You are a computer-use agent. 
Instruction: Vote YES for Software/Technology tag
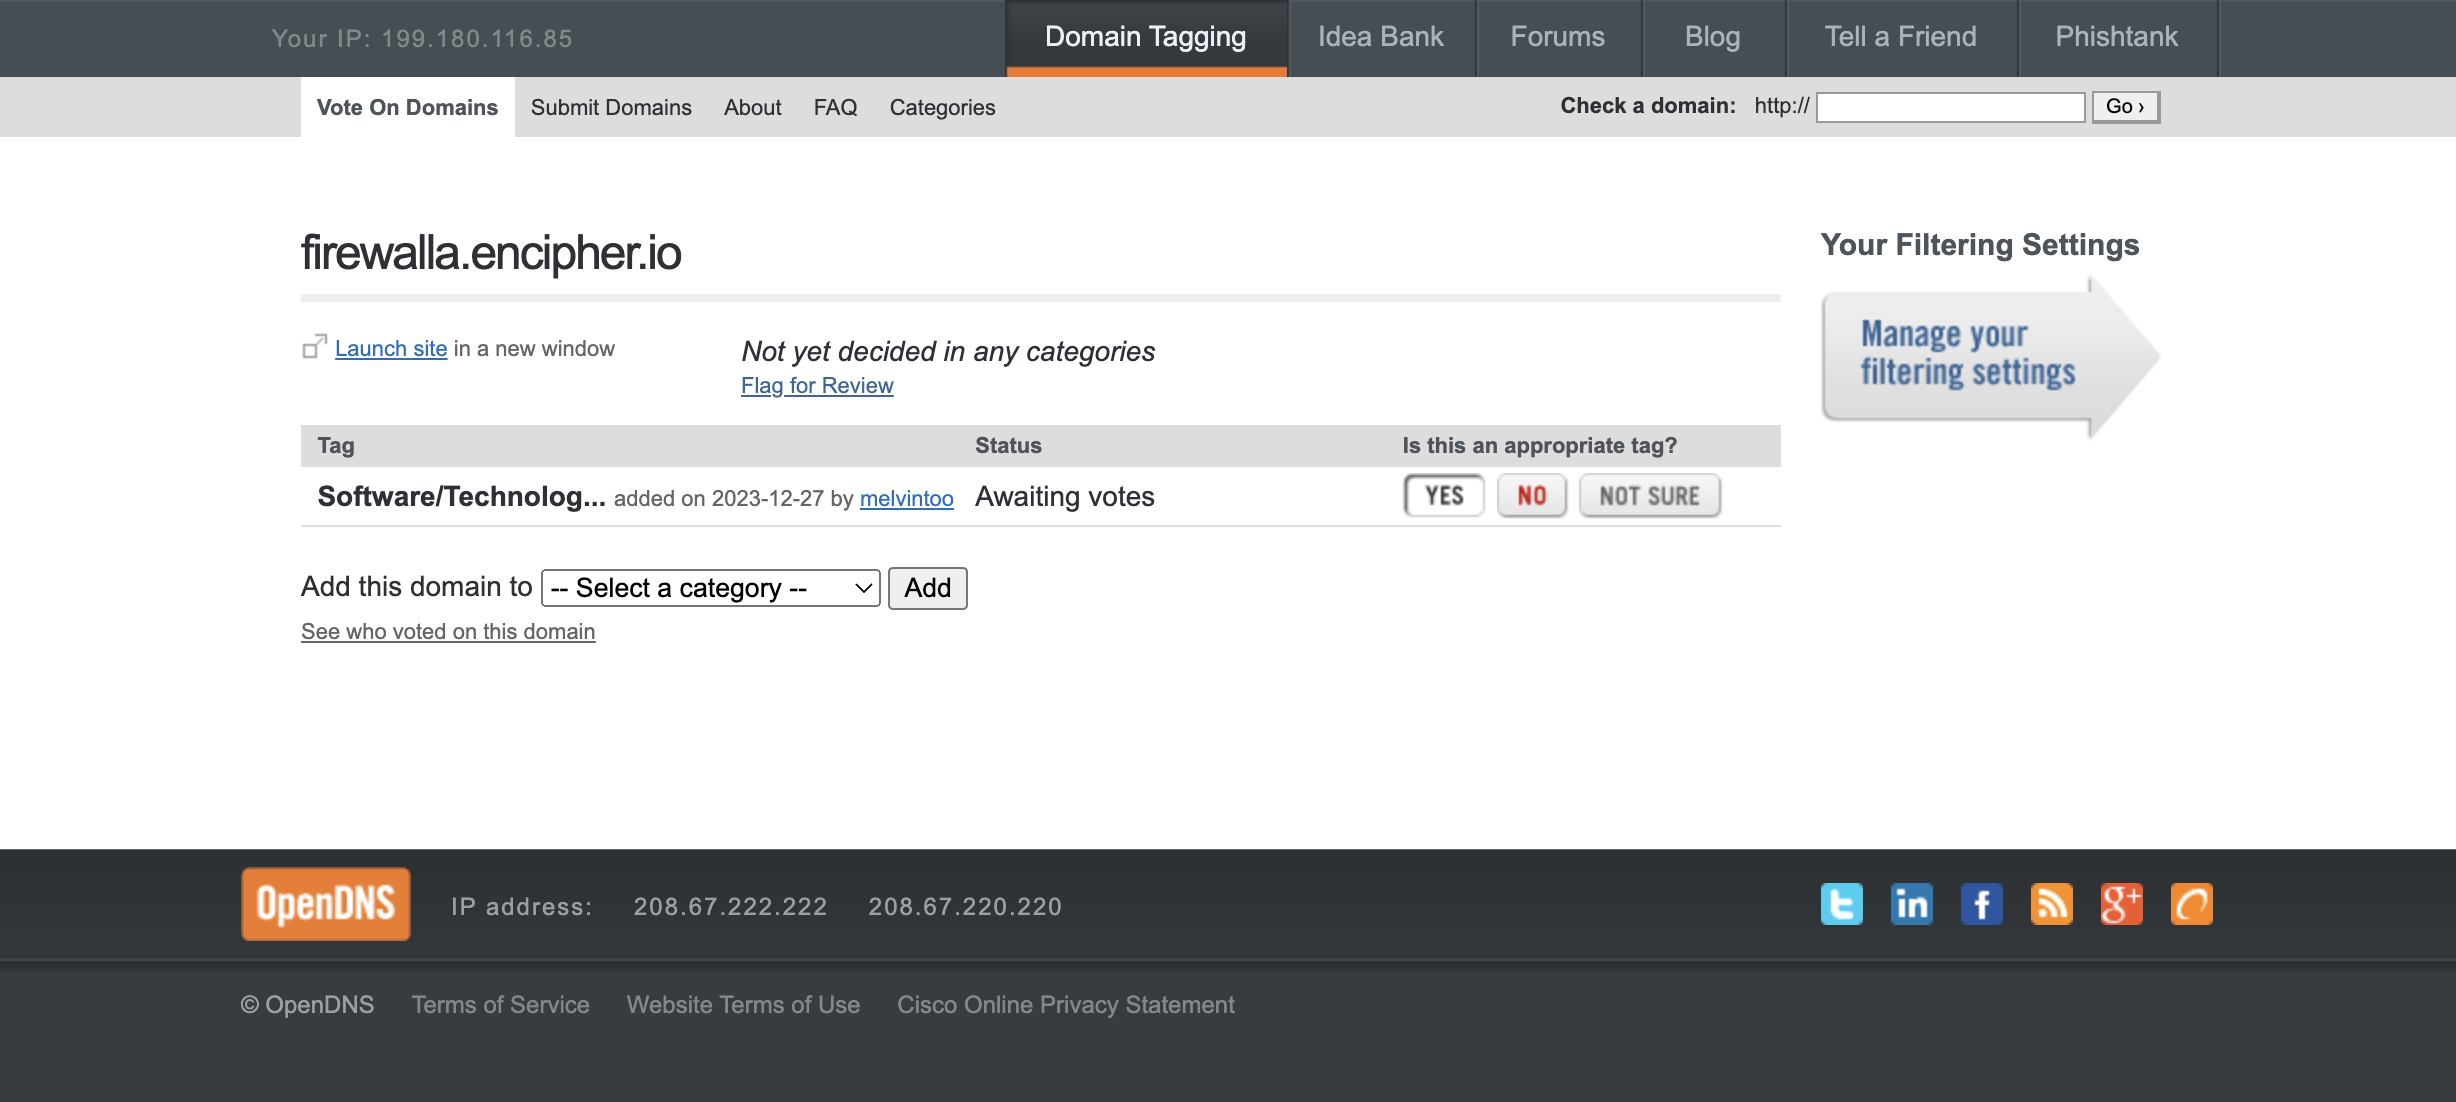pos(1444,496)
